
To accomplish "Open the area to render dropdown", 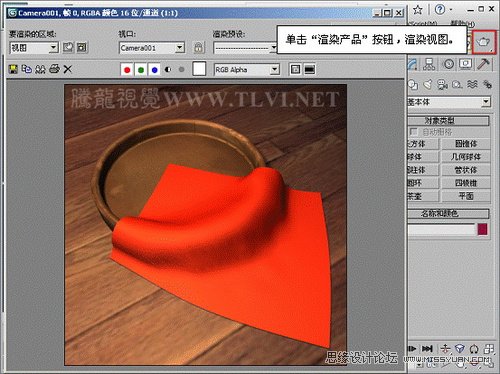I will (x=34, y=48).
